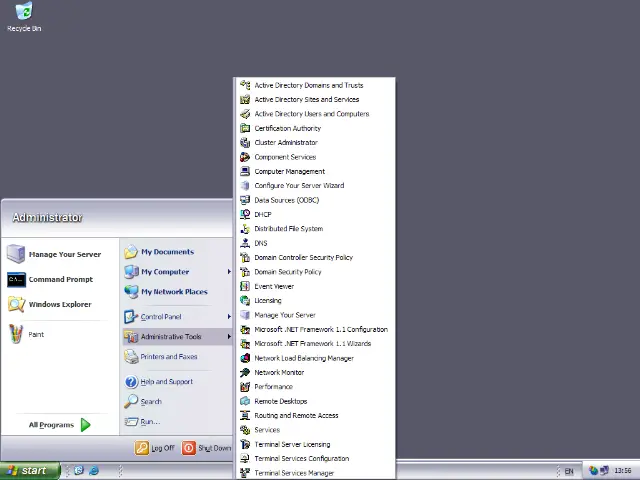Open the Printers and Faxes icon
Viewport: 640px width, 480px height.
[131, 357]
